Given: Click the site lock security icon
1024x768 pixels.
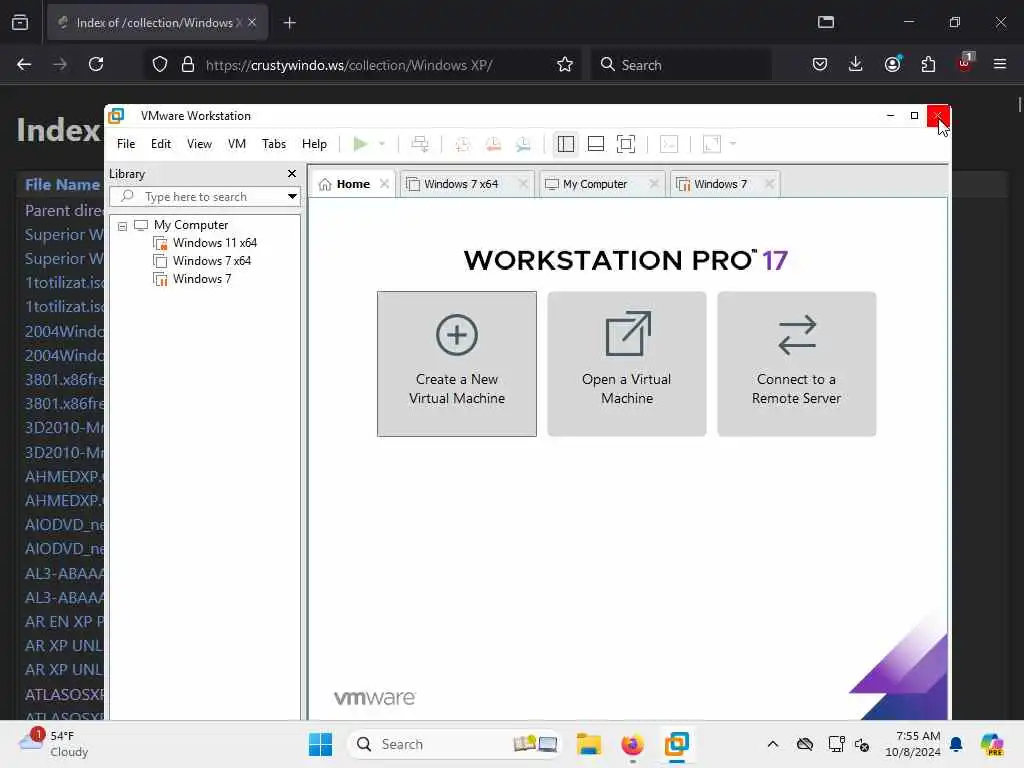Looking at the screenshot, I should 188,64.
